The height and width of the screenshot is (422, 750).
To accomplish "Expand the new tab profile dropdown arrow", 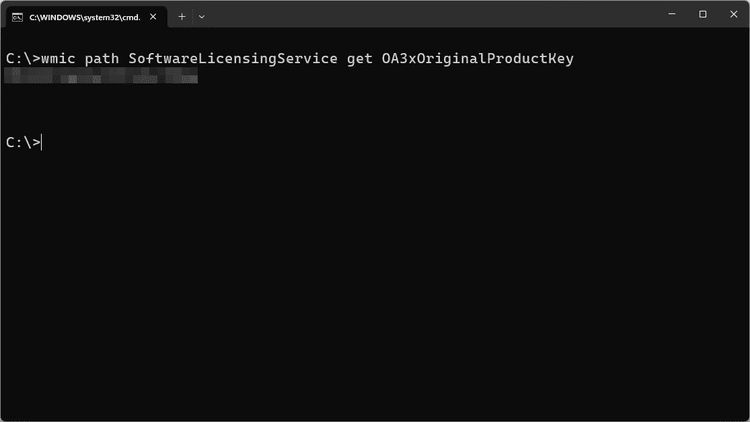I will (202, 16).
